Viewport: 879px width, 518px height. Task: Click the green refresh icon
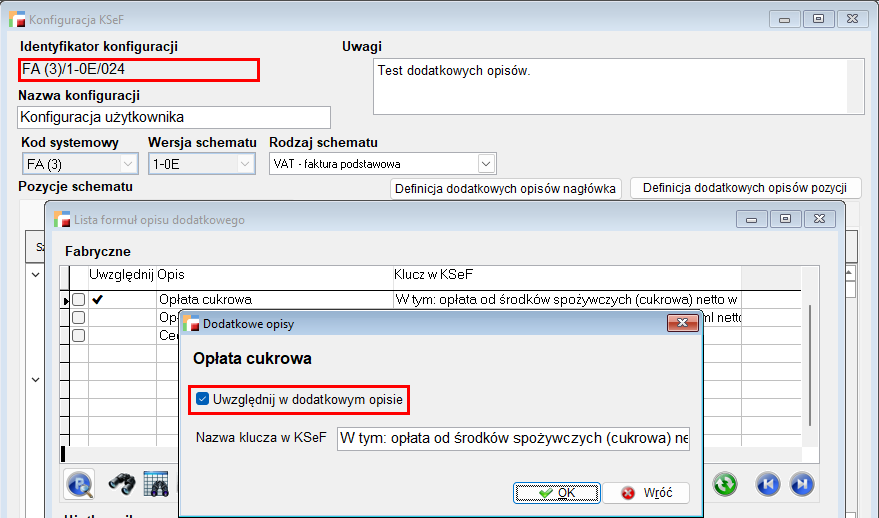(725, 484)
